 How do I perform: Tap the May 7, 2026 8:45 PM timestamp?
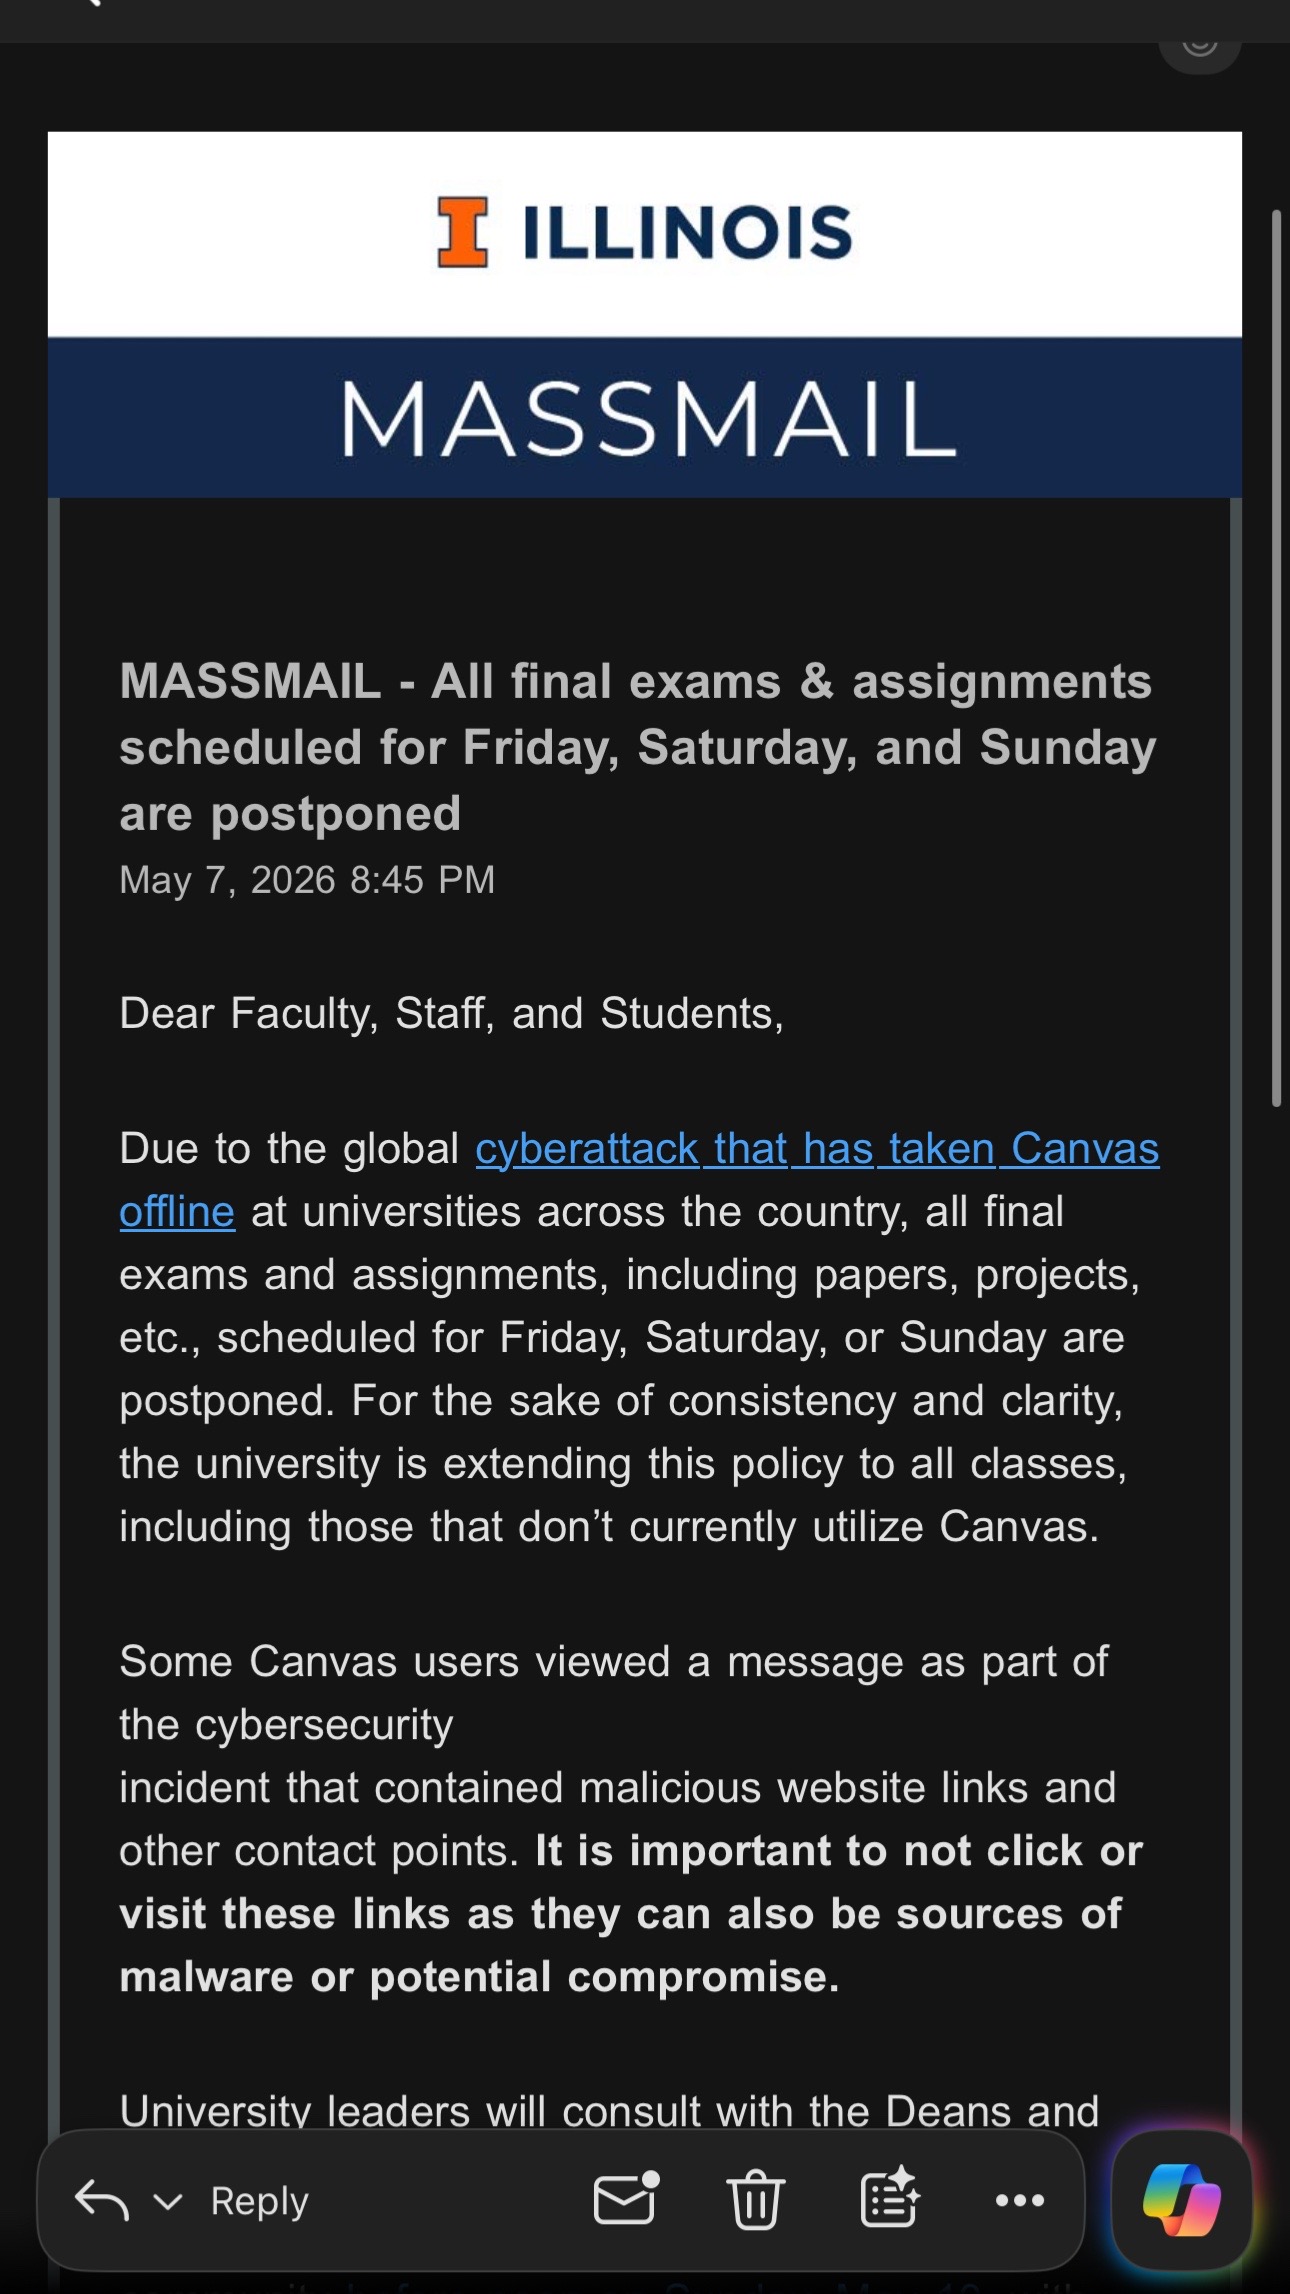tap(307, 880)
